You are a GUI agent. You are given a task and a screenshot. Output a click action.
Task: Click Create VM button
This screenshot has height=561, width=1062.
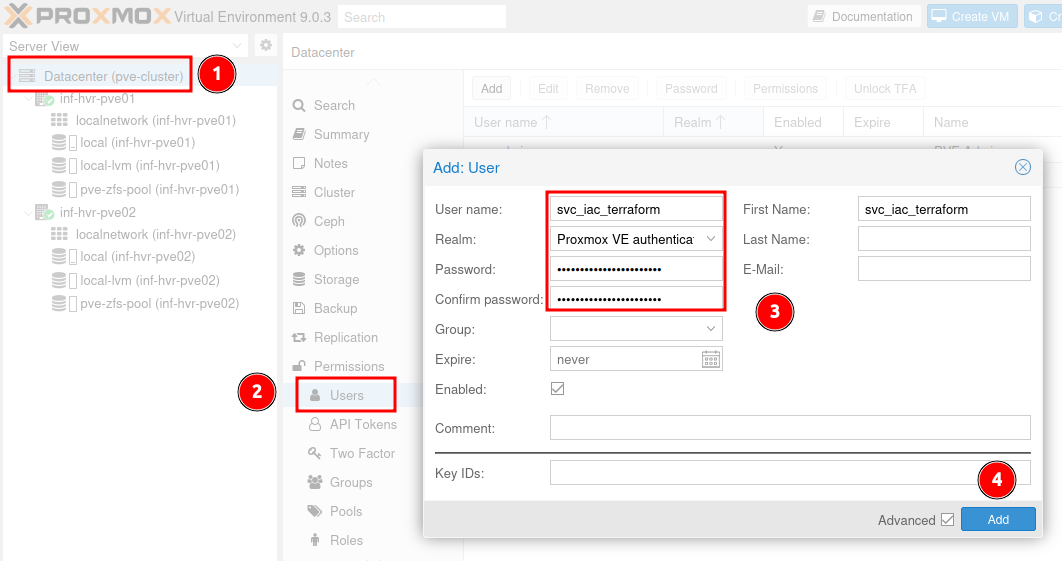coord(972,16)
